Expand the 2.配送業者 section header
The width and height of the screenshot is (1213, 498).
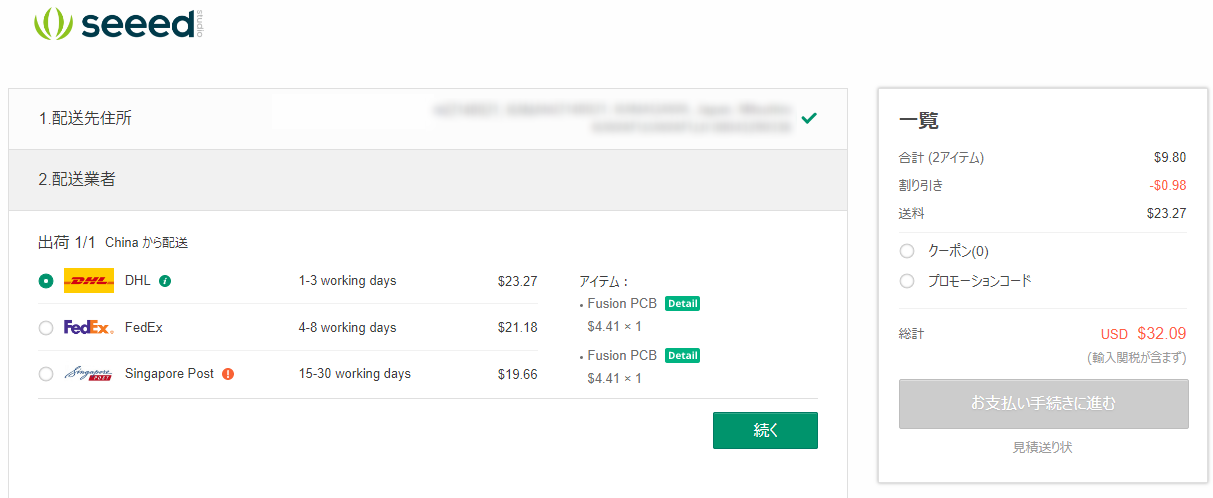428,180
